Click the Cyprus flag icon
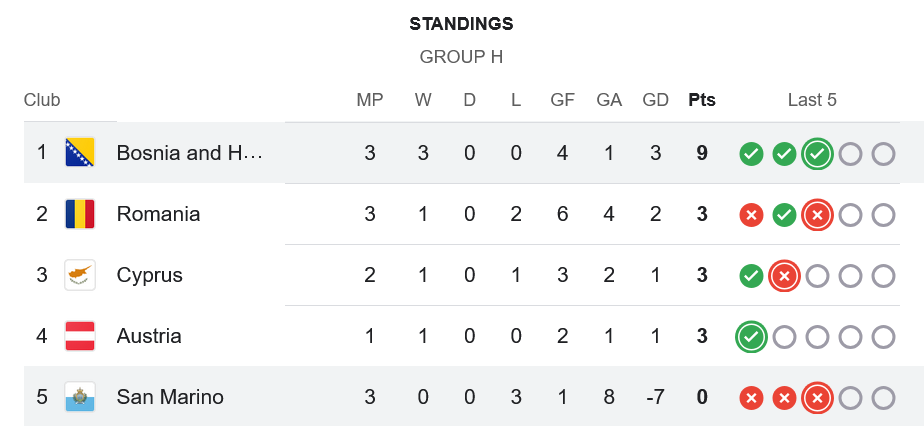The image size is (924, 444). pyautogui.click(x=80, y=275)
